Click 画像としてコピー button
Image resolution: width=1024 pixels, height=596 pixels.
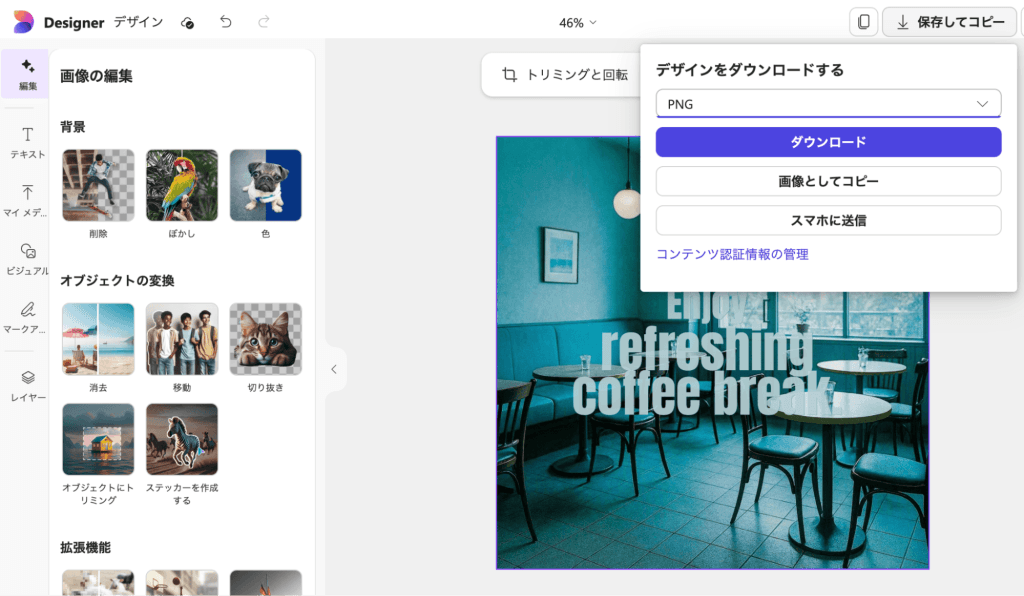(828, 181)
